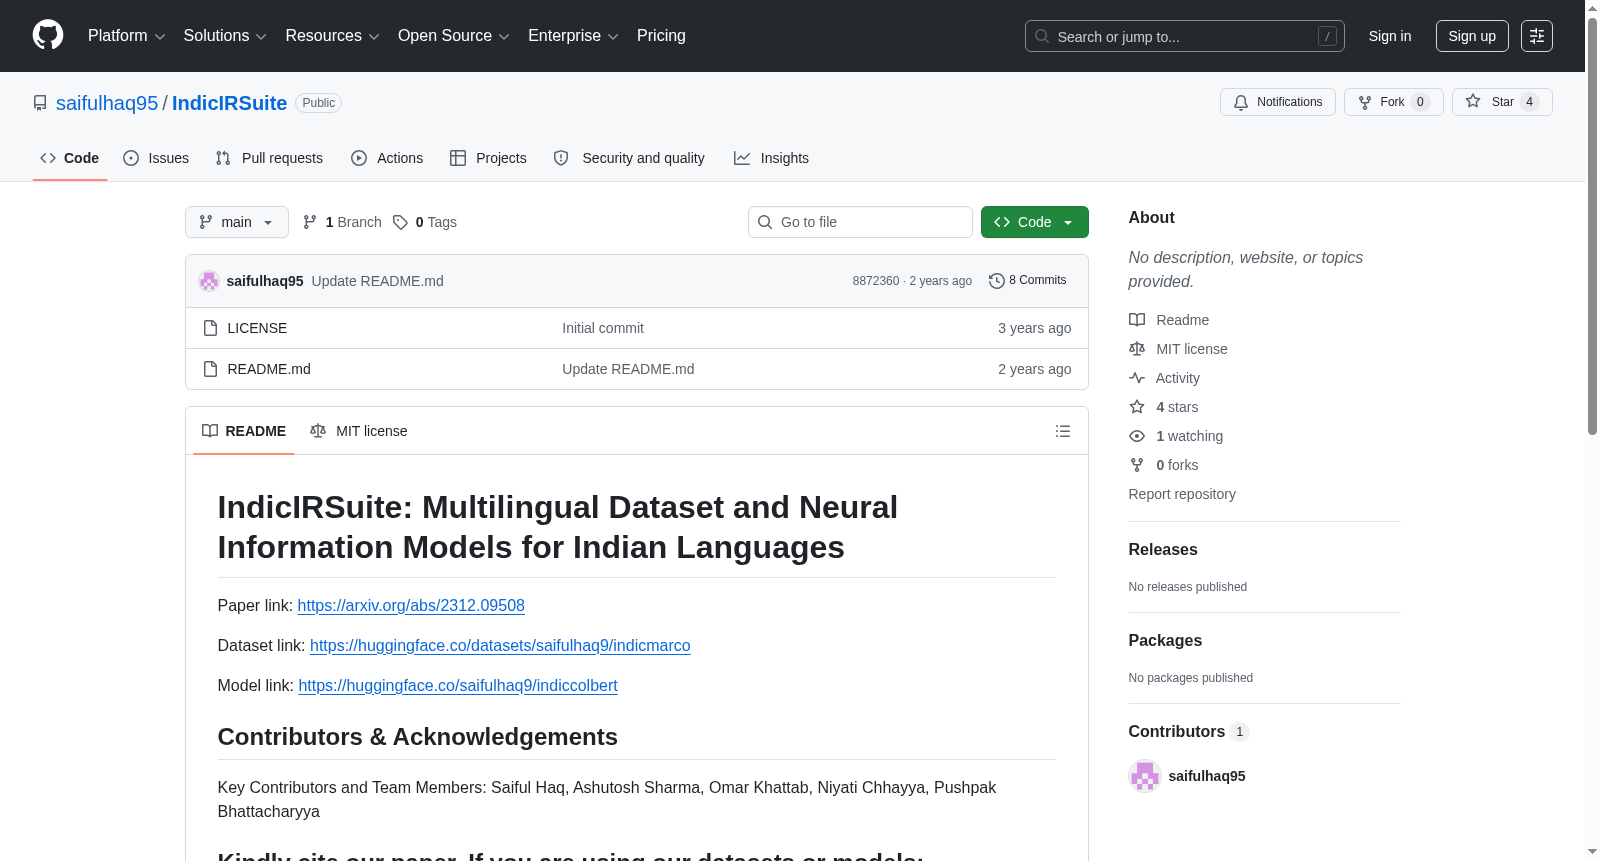This screenshot has height=861, width=1600.
Task: Click Sign in
Action: click(1390, 36)
